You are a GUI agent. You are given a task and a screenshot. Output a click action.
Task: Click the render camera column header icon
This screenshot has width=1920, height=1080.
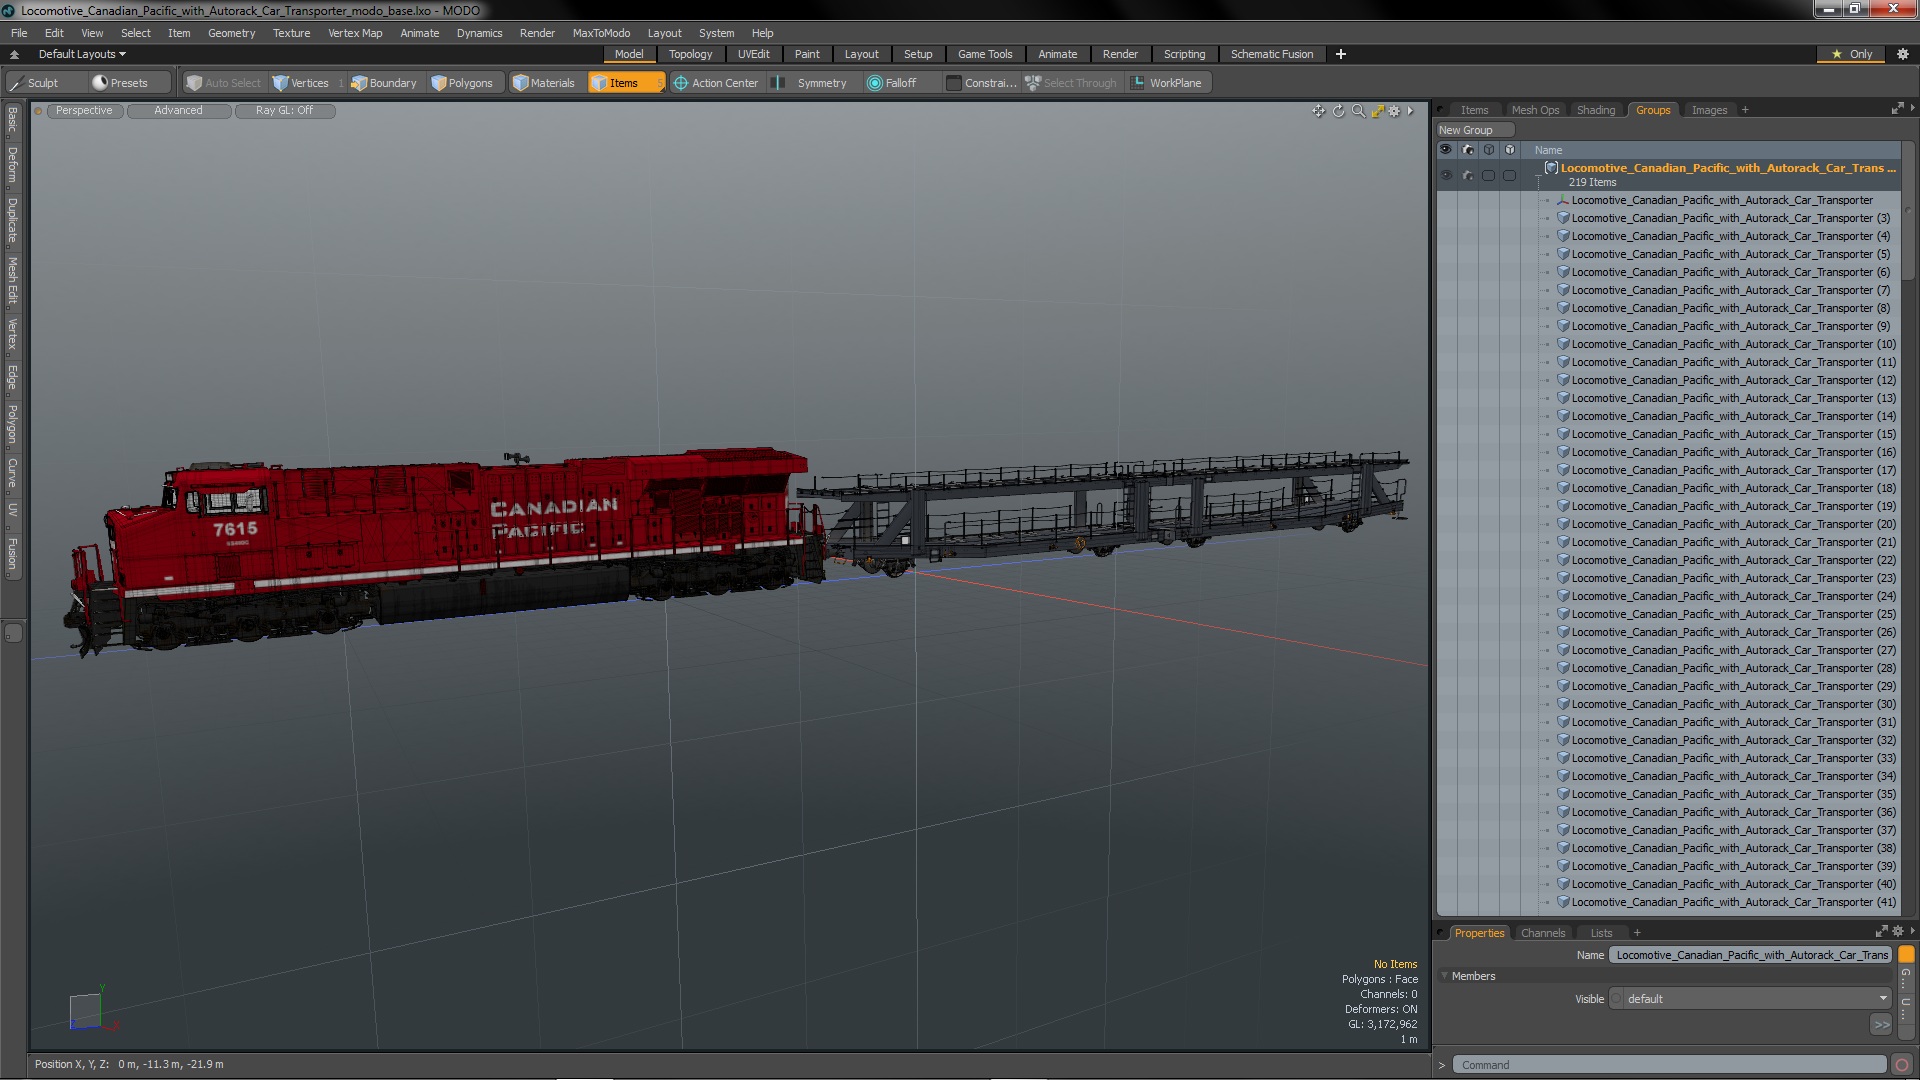1467,150
